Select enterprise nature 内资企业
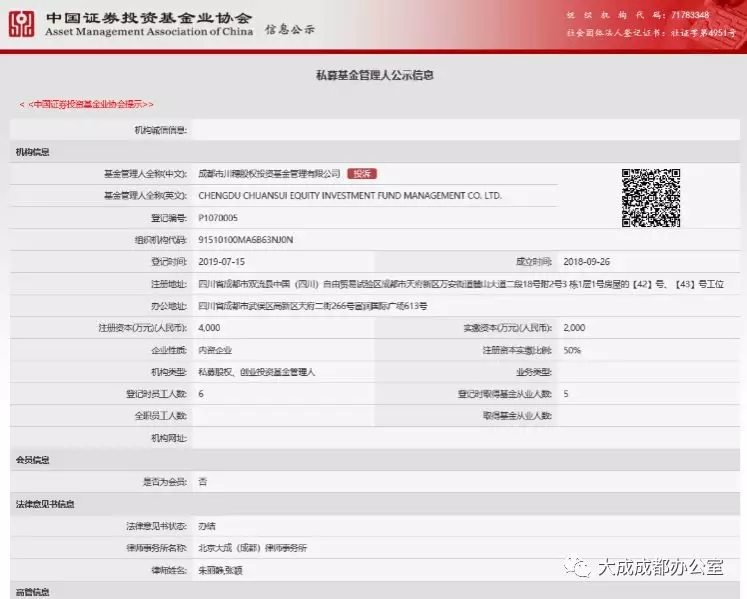 coord(215,350)
